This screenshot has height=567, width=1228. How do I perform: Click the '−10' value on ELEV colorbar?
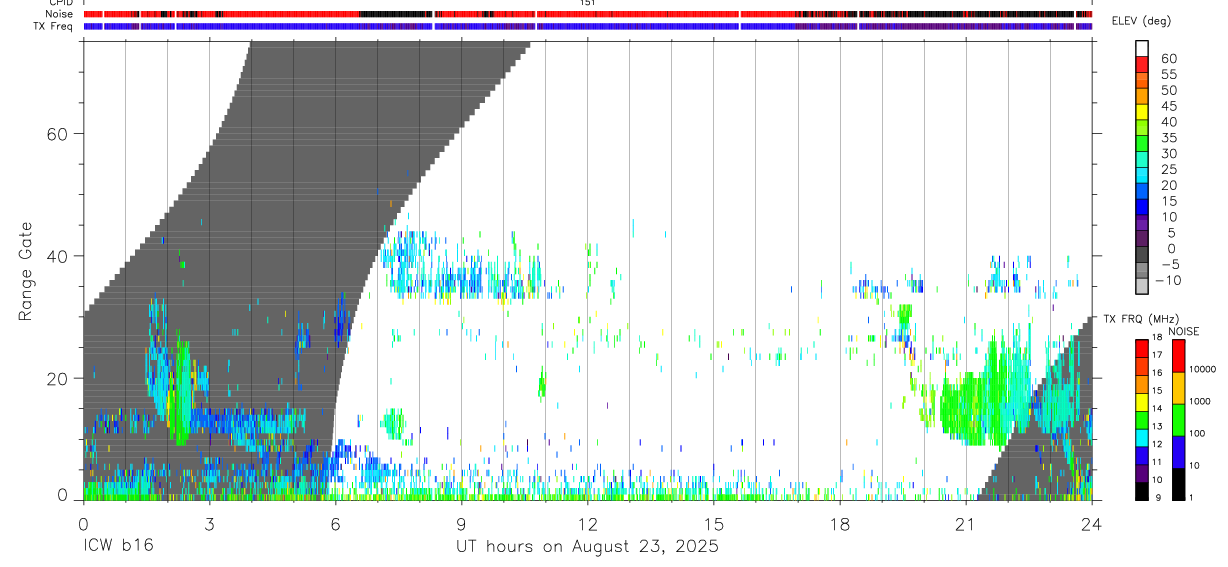(1169, 280)
